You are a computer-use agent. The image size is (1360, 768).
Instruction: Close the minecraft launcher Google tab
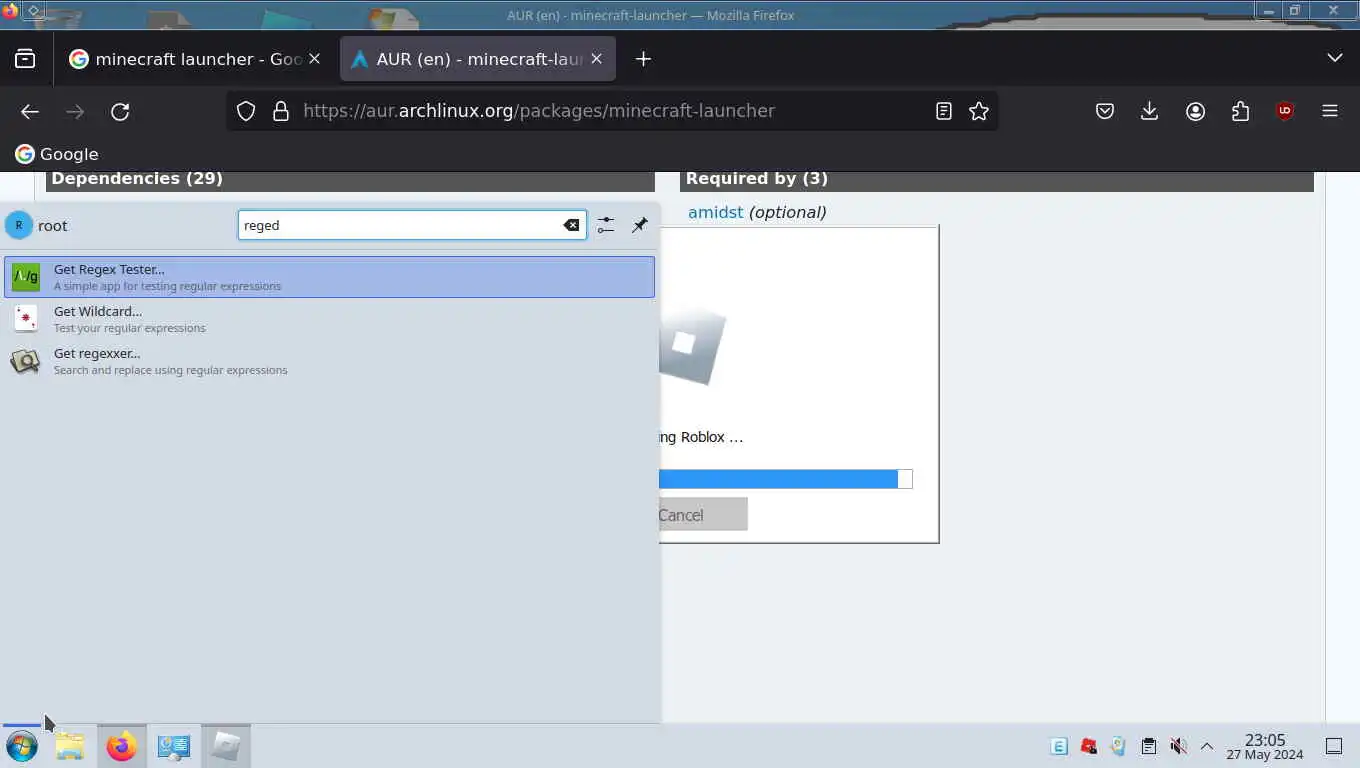[314, 59]
